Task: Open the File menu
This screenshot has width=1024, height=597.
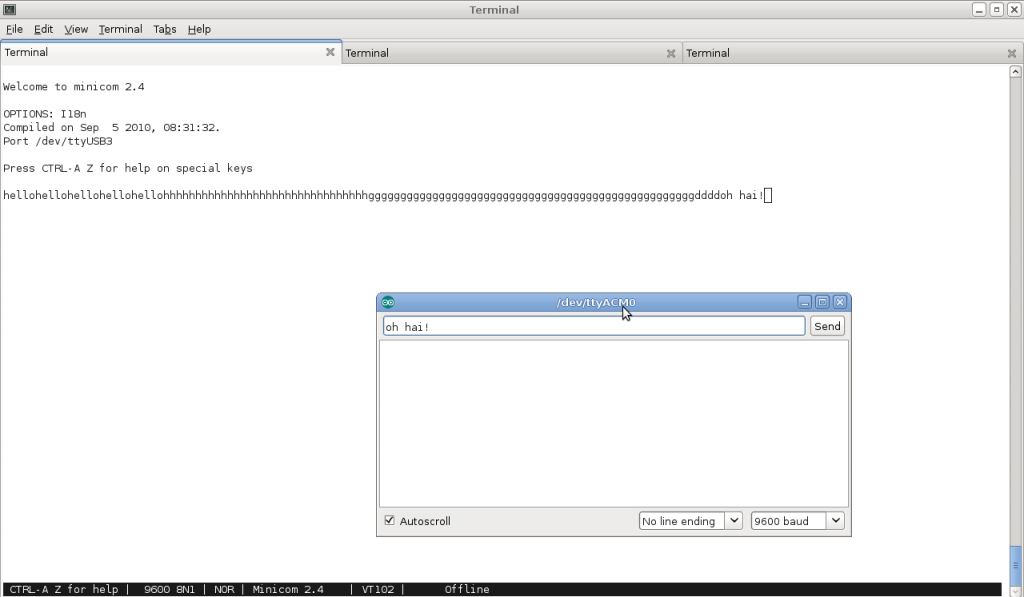Action: pyautogui.click(x=14, y=29)
